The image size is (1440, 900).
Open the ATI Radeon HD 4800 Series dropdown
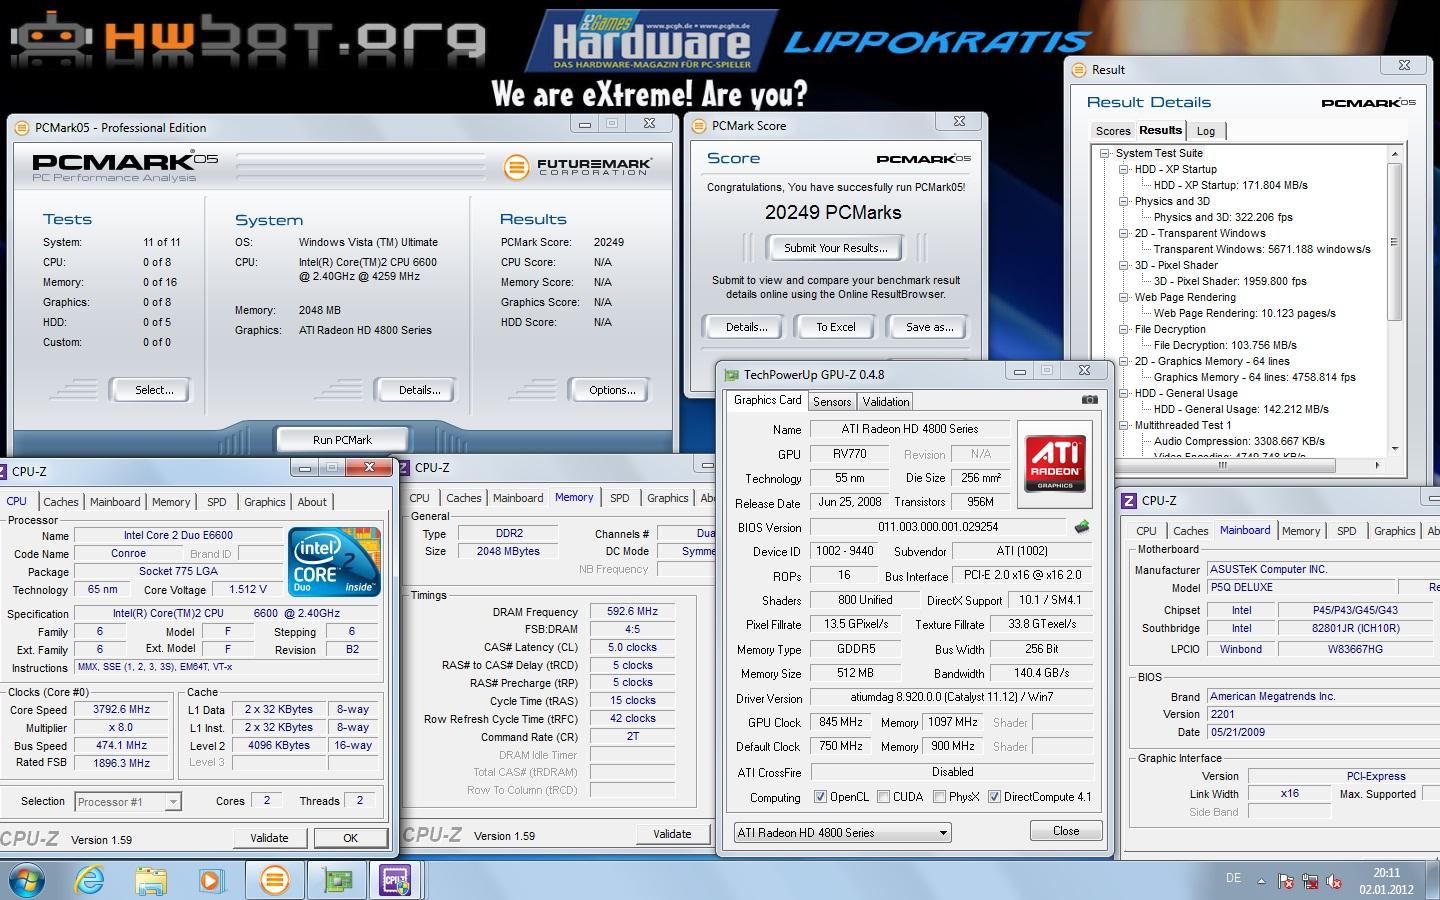pos(842,832)
